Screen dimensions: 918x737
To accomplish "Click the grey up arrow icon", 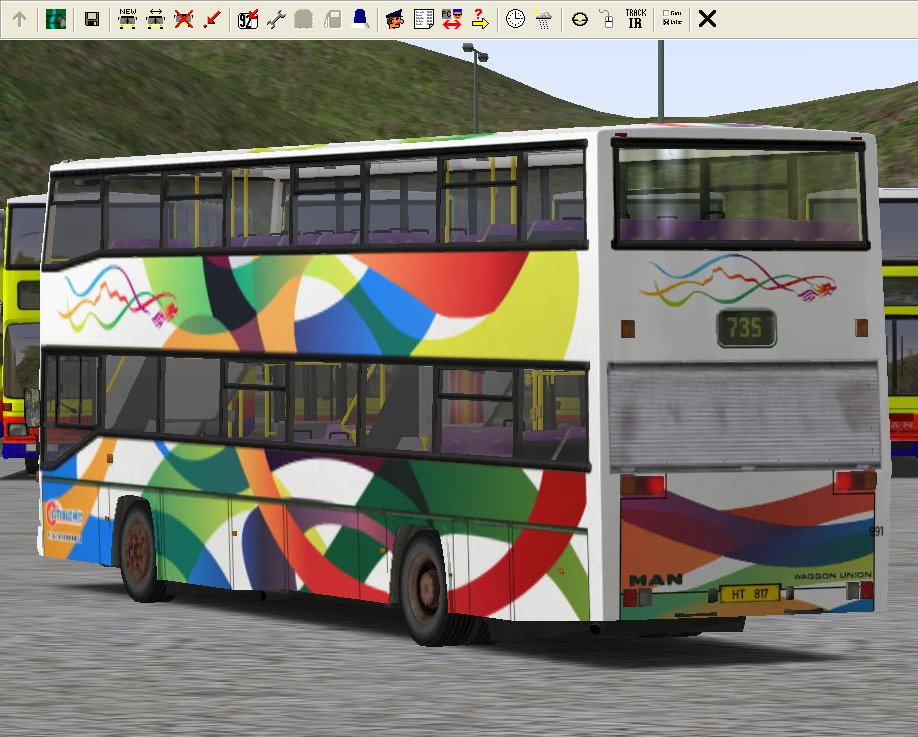I will [x=19, y=19].
